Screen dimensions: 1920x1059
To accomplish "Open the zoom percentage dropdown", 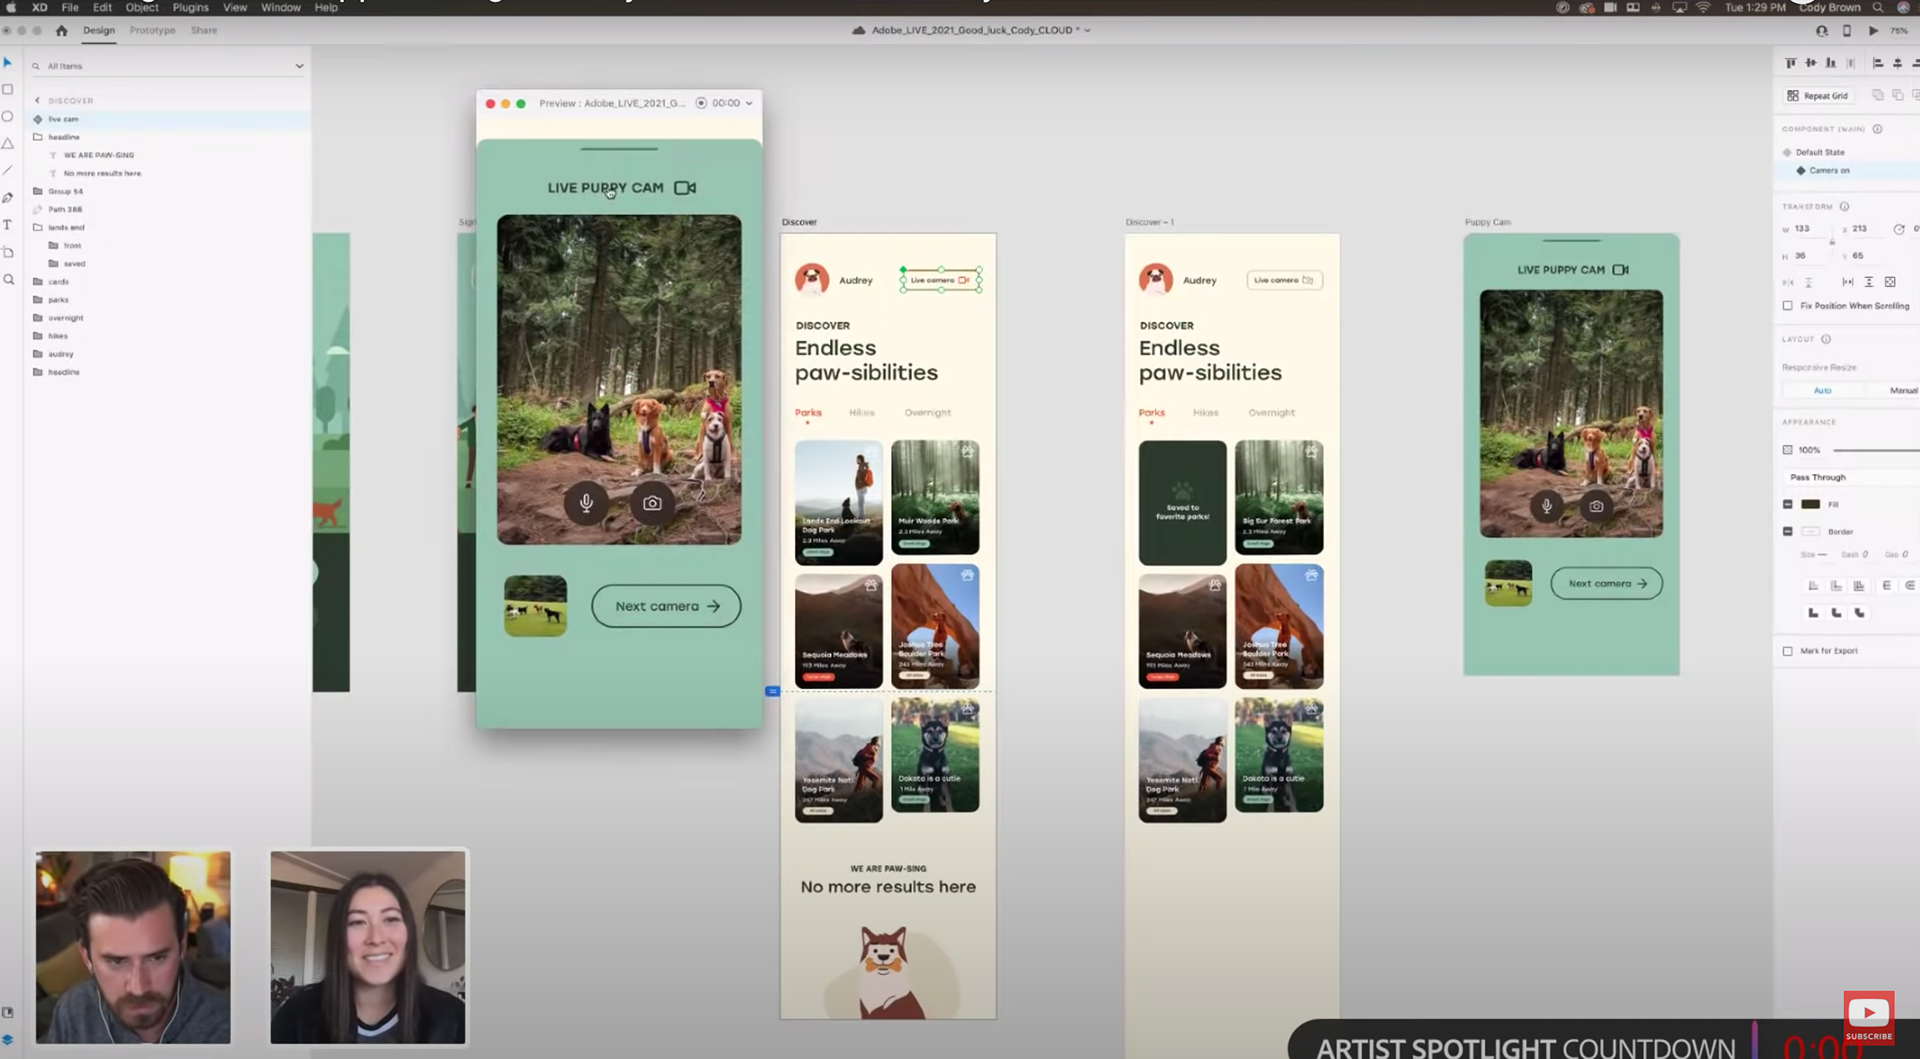I will (1900, 31).
